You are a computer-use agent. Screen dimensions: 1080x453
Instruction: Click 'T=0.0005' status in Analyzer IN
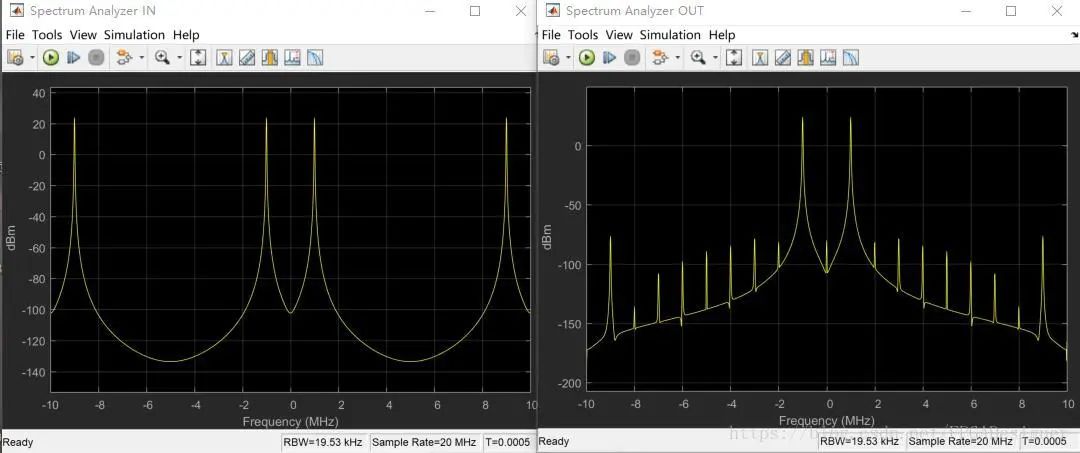(x=508, y=442)
